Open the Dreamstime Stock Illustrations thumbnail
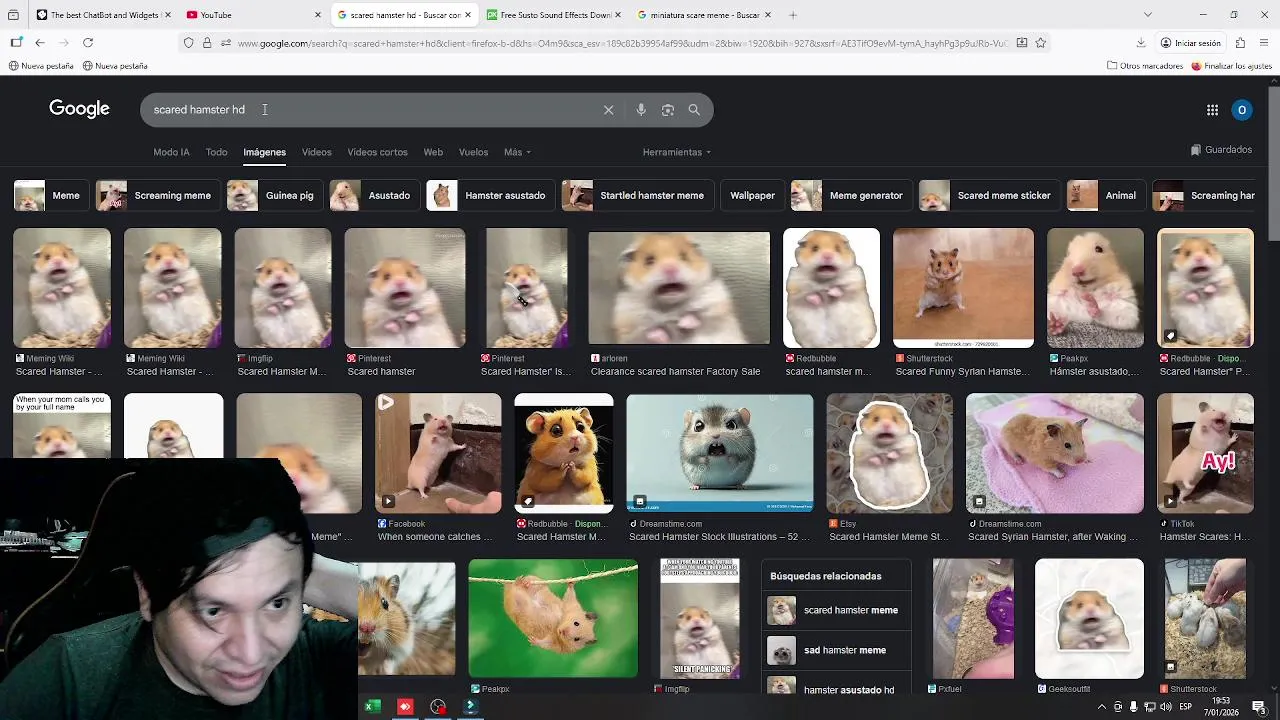Image resolution: width=1280 pixels, height=720 pixels. coord(719,453)
